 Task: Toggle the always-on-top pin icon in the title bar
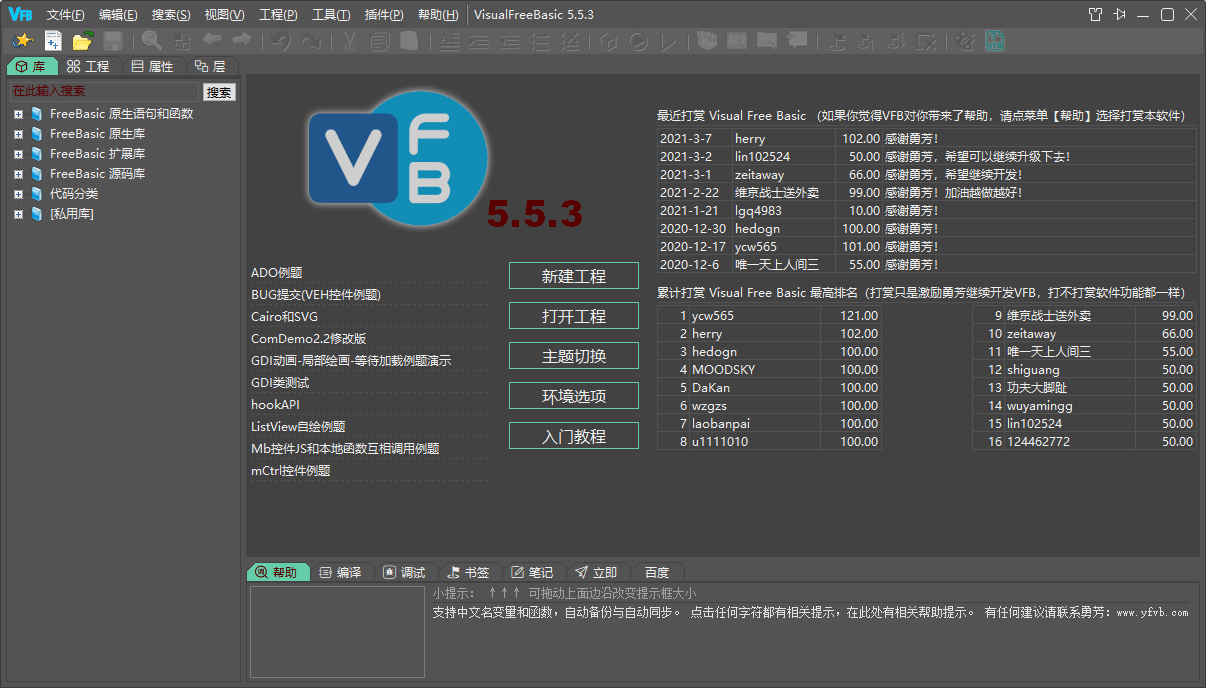coord(1119,14)
